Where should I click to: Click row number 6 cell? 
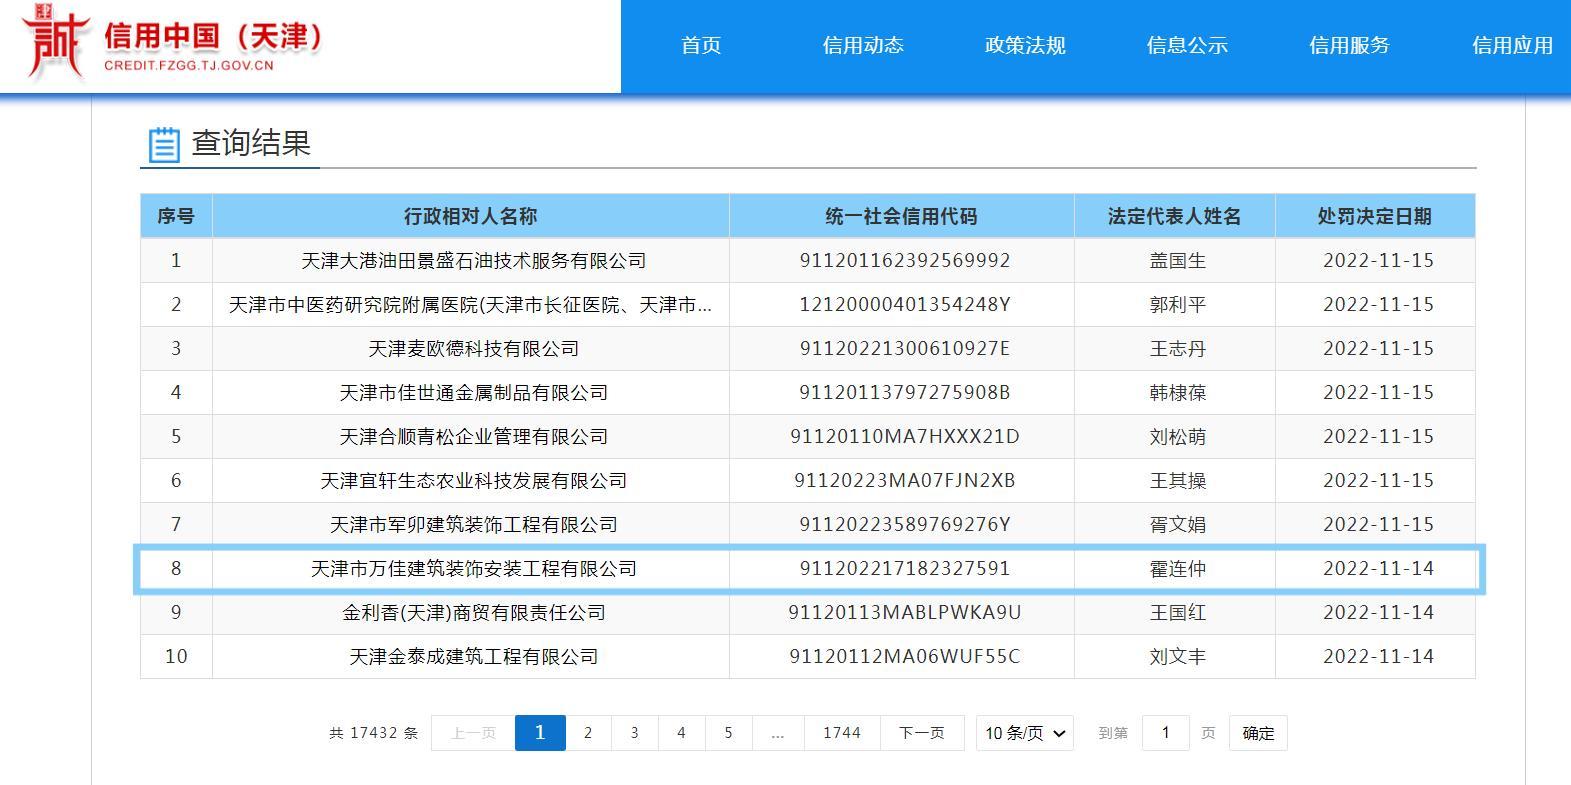click(176, 481)
